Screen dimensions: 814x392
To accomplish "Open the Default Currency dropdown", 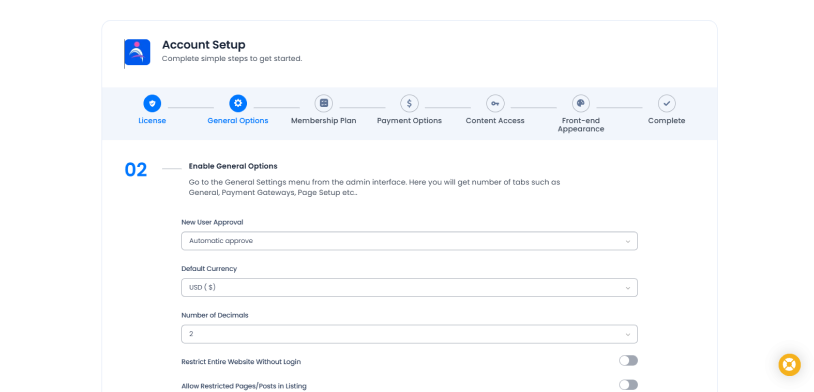I will point(410,288).
